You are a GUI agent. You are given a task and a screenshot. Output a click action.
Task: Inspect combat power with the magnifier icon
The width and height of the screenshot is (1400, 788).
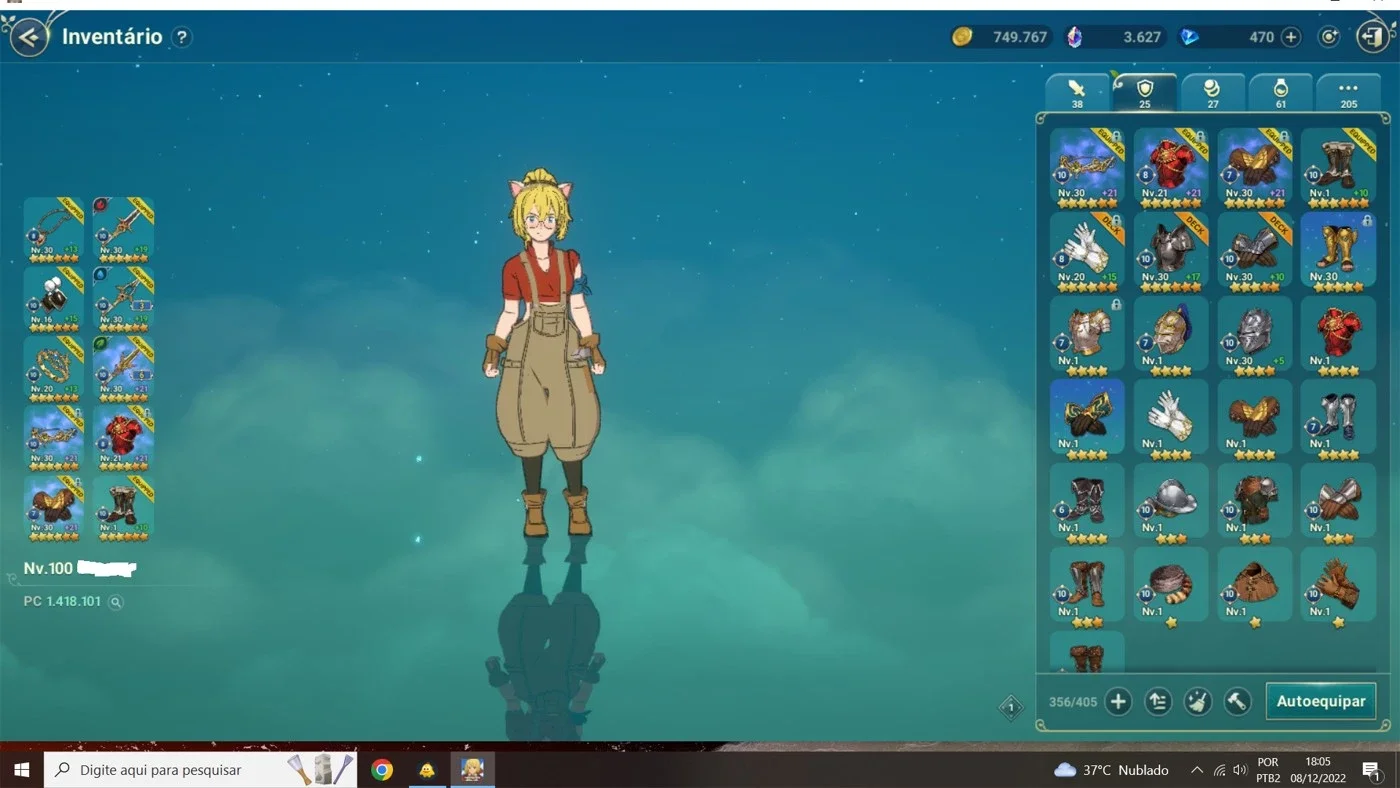click(116, 602)
